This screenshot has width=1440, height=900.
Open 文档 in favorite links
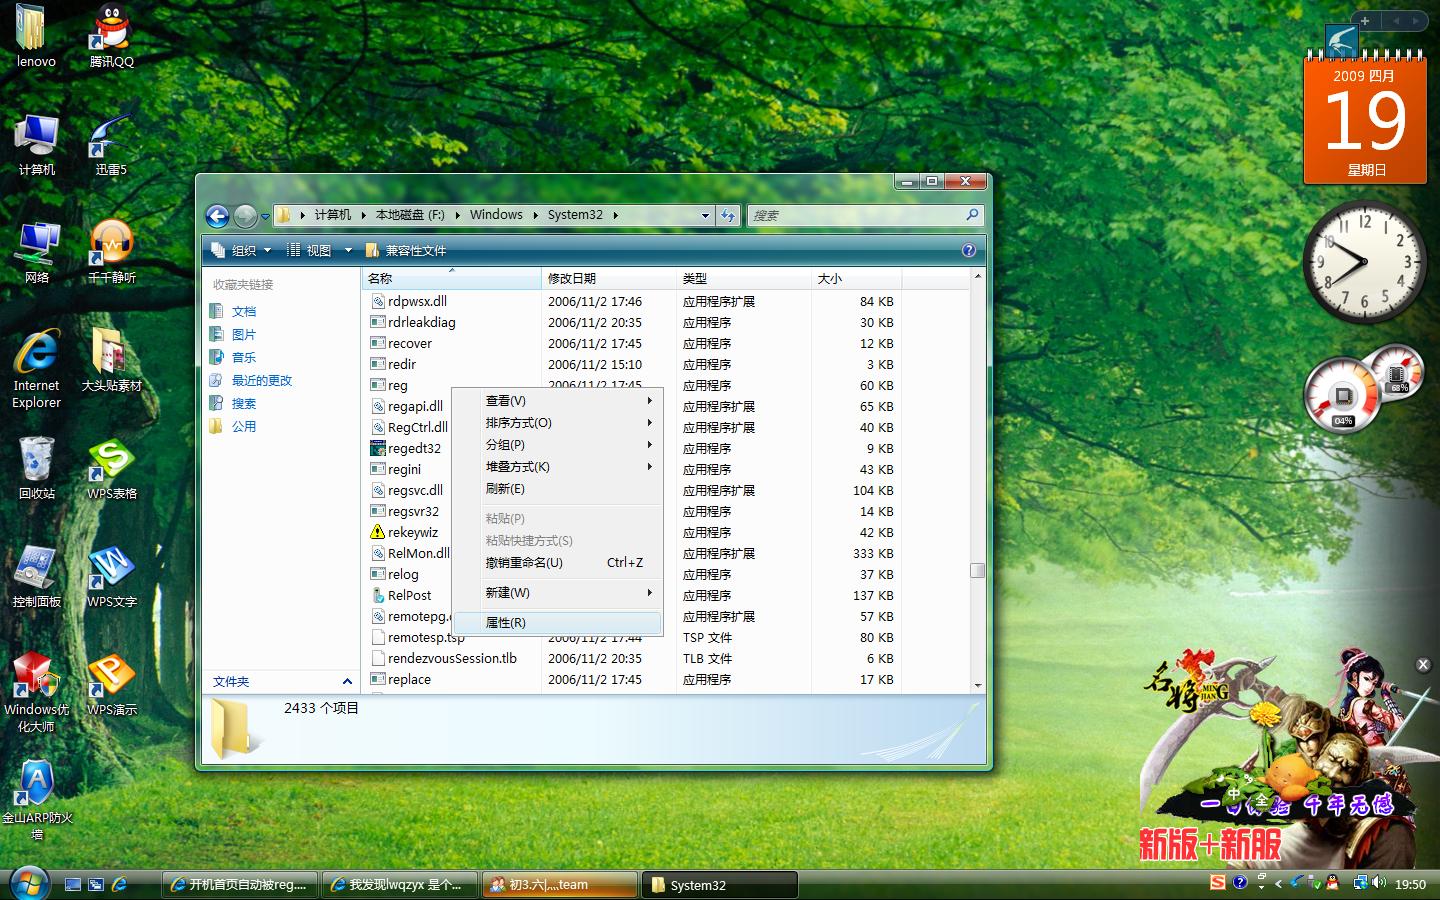(244, 311)
